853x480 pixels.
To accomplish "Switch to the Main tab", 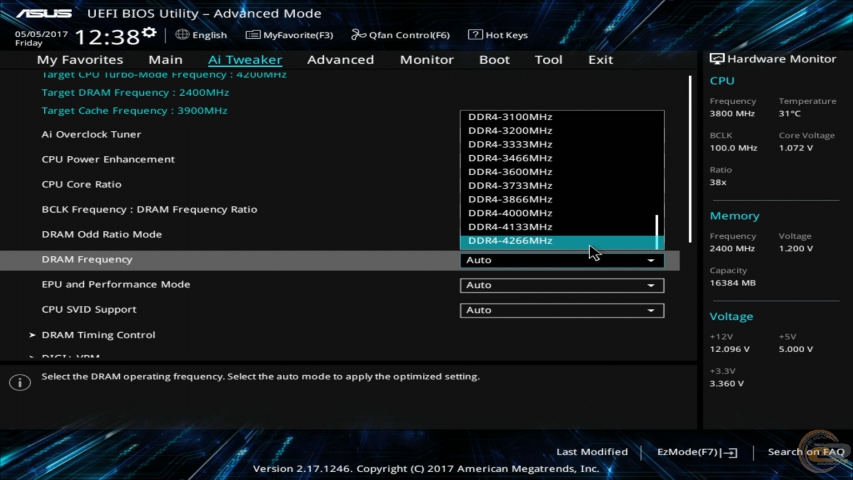I will click(165, 59).
